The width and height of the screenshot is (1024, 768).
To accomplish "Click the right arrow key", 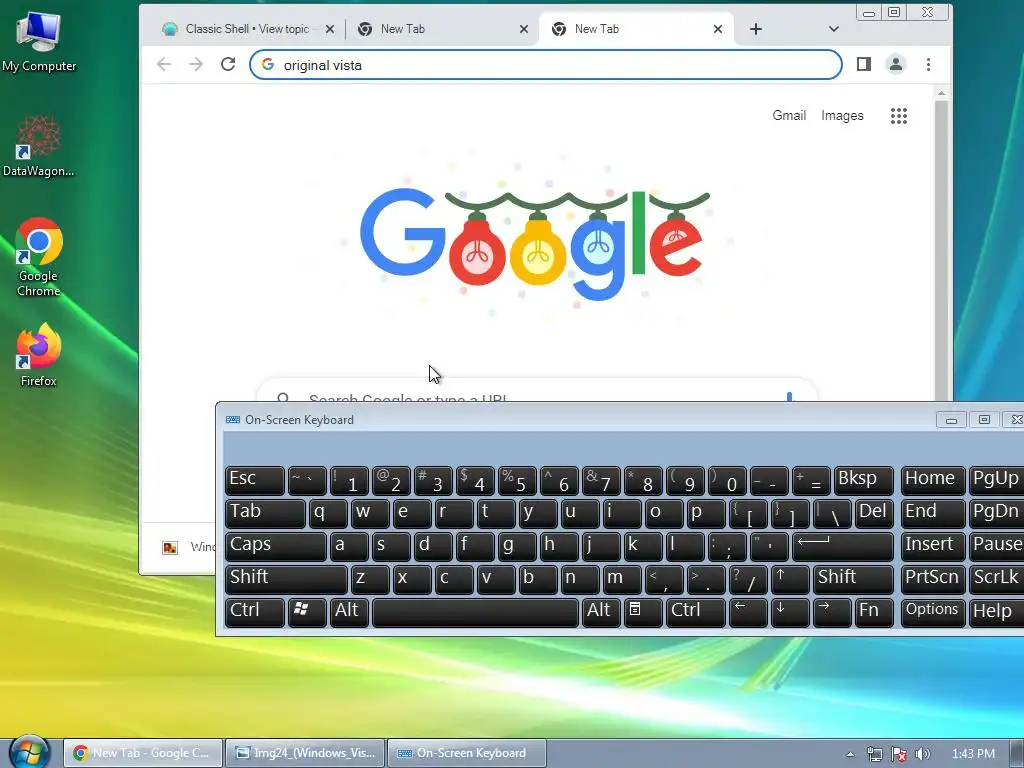I will tap(832, 612).
